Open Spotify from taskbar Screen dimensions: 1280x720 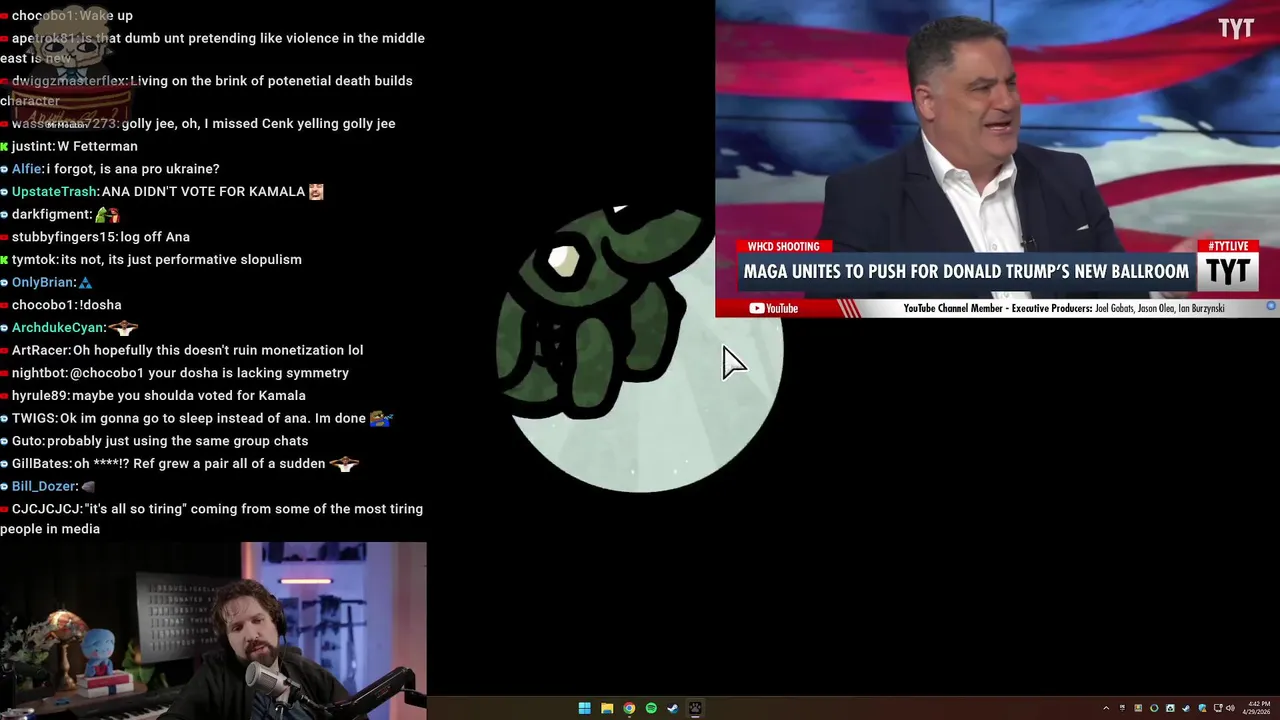coord(651,708)
